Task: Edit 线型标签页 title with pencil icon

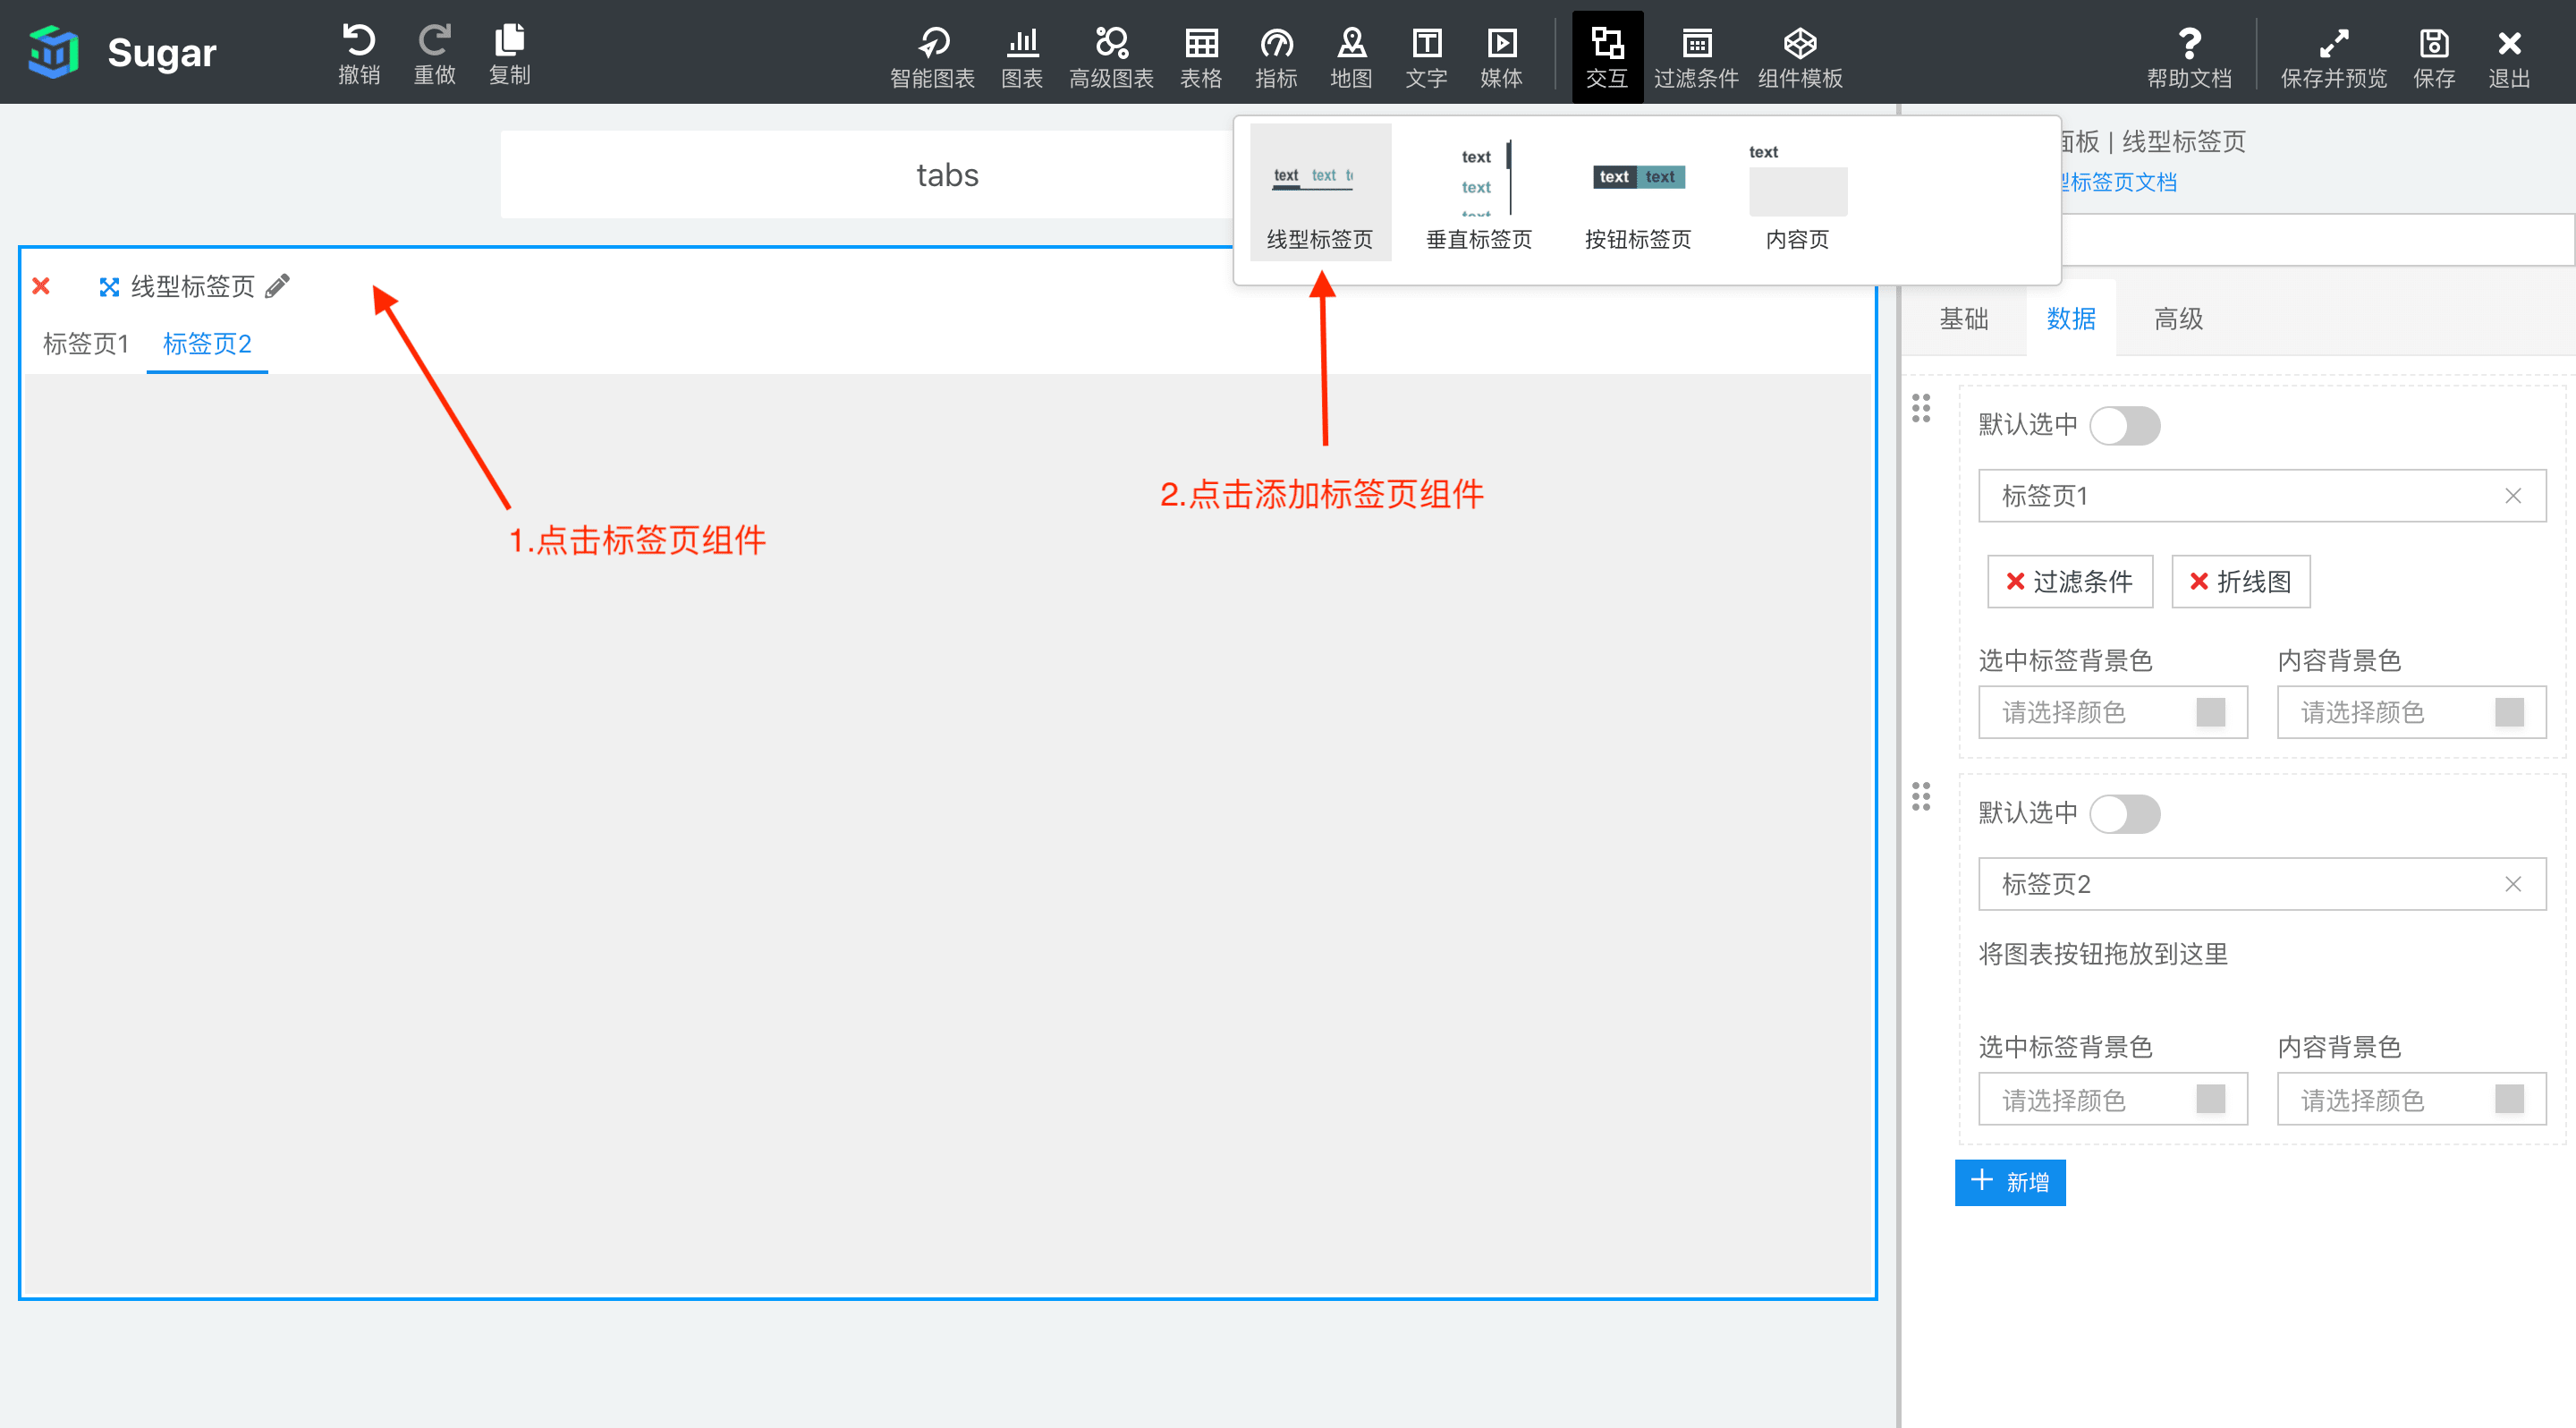Action: pyautogui.click(x=278, y=286)
